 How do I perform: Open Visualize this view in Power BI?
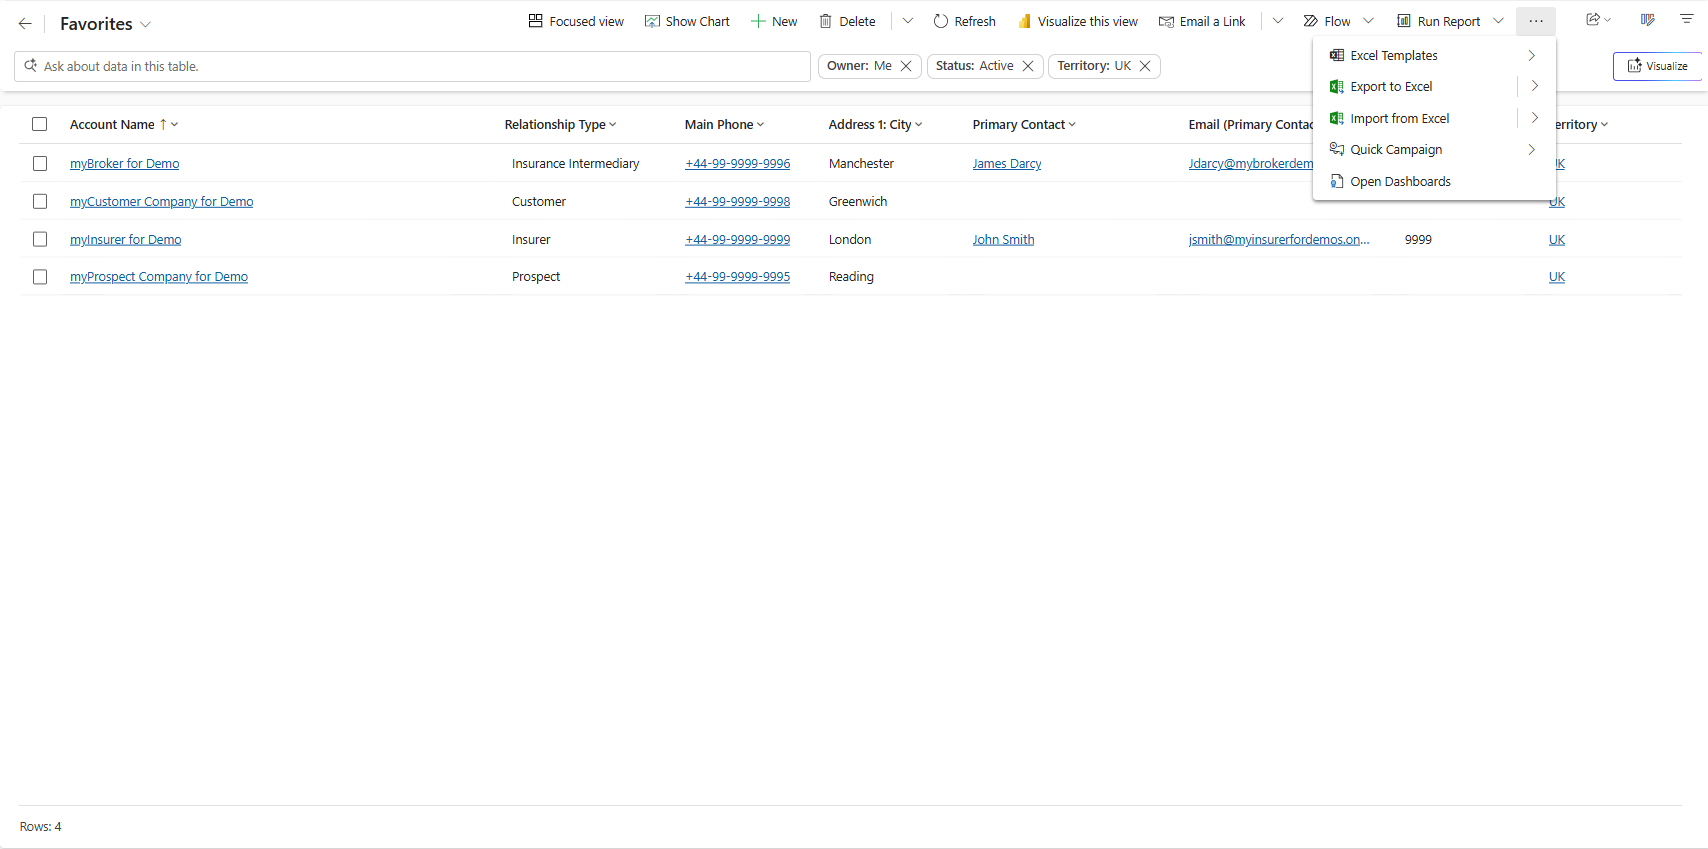[x=1078, y=21]
